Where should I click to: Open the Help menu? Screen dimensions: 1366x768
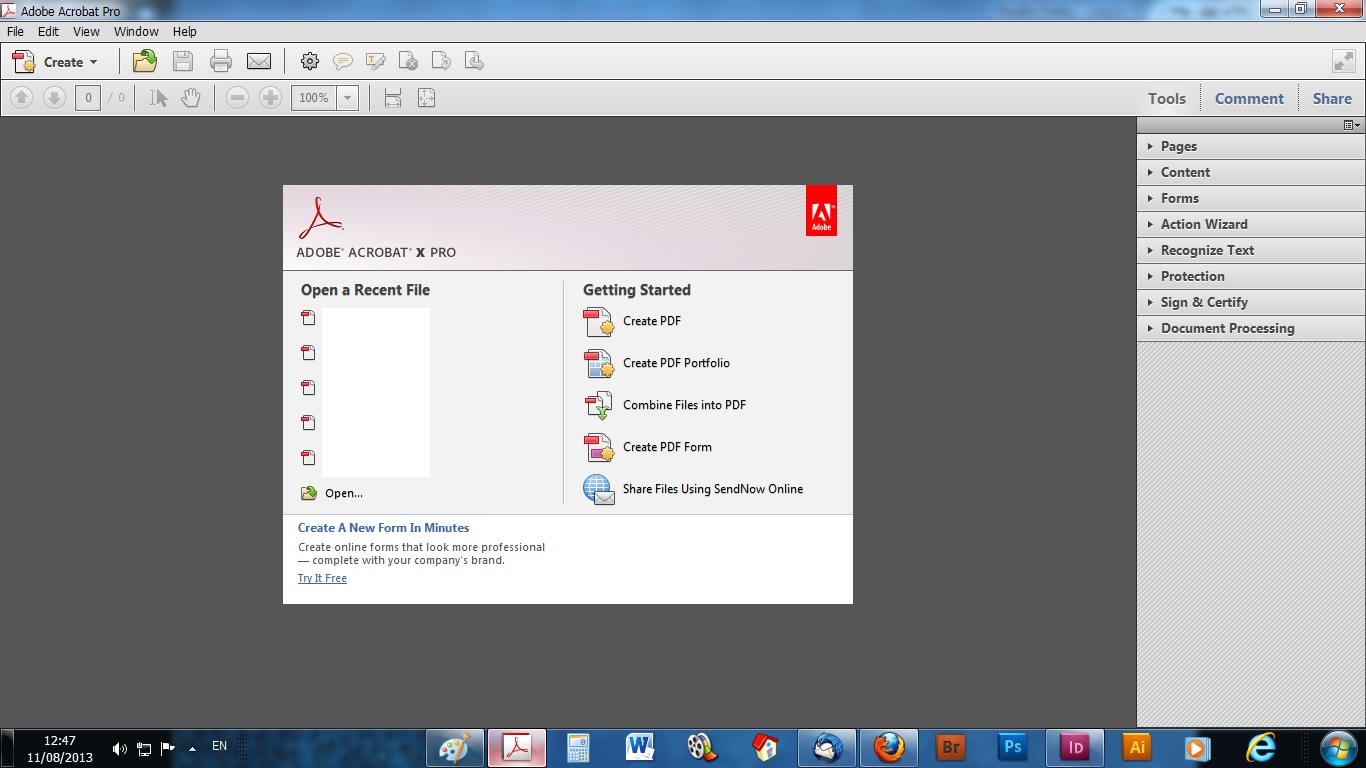click(185, 32)
